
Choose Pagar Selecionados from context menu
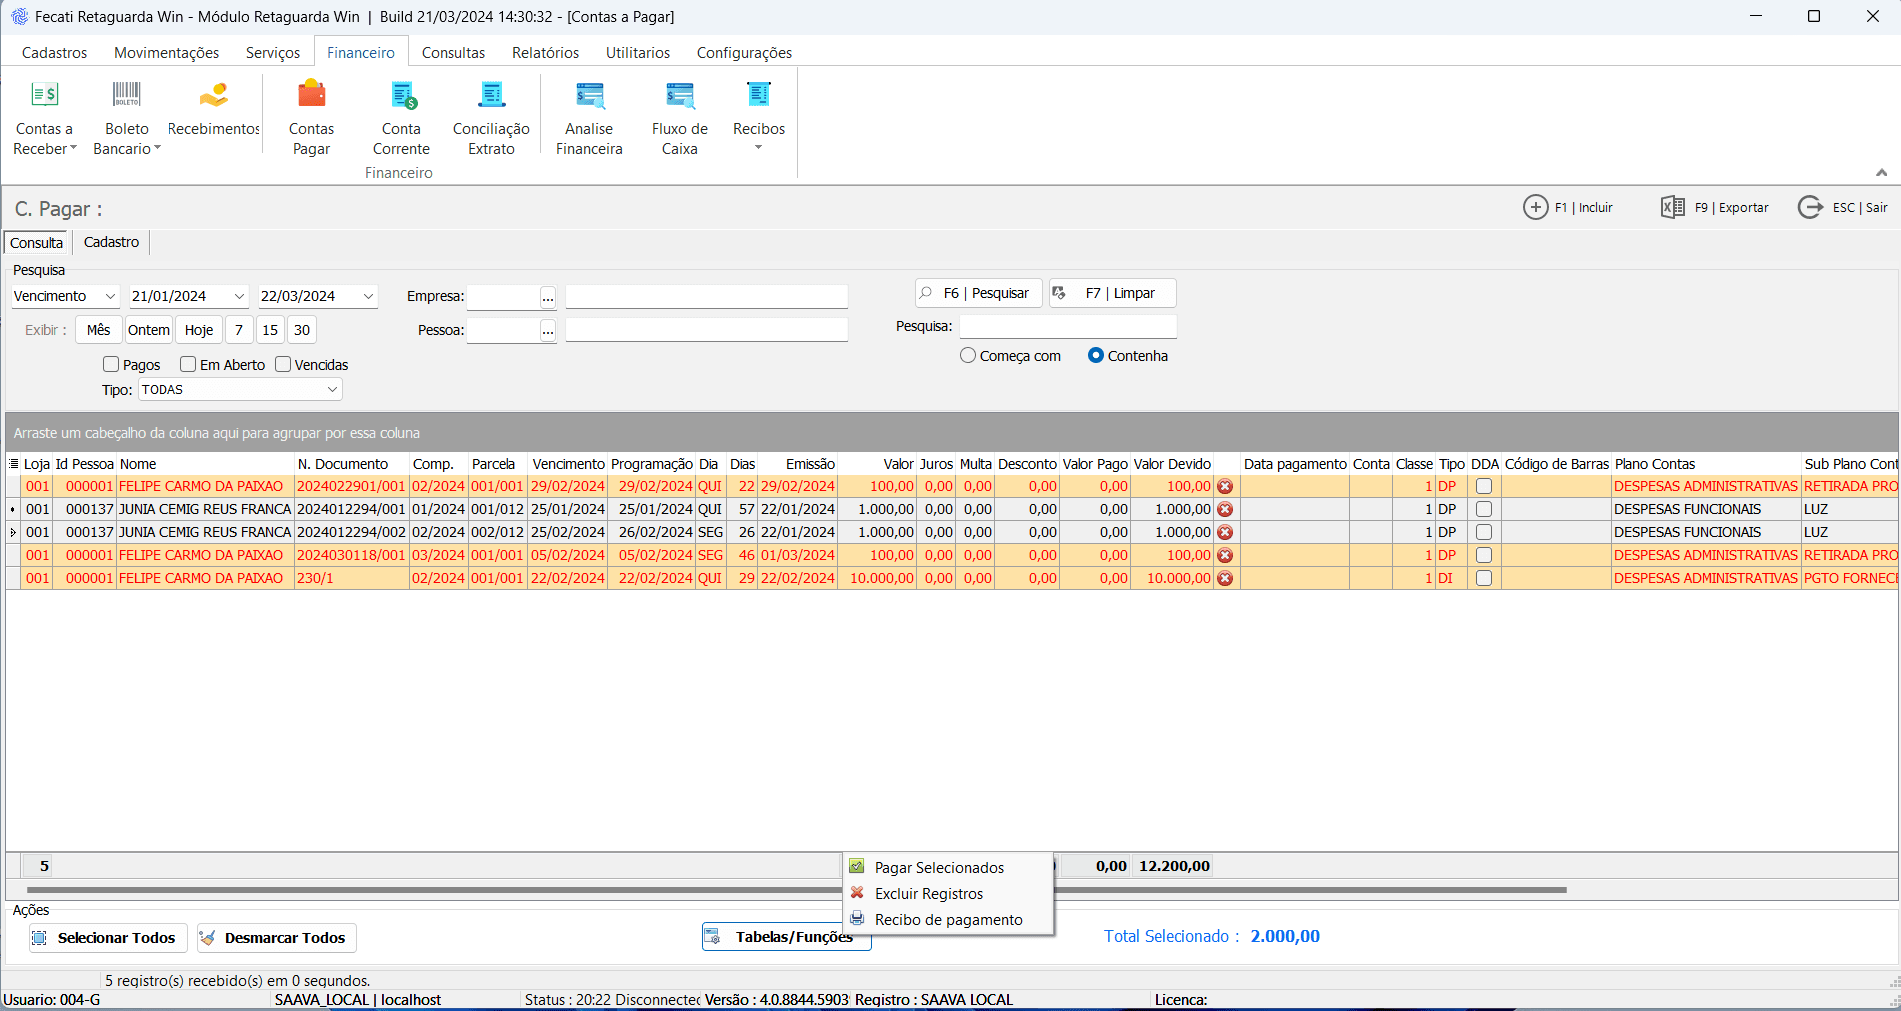tap(938, 868)
